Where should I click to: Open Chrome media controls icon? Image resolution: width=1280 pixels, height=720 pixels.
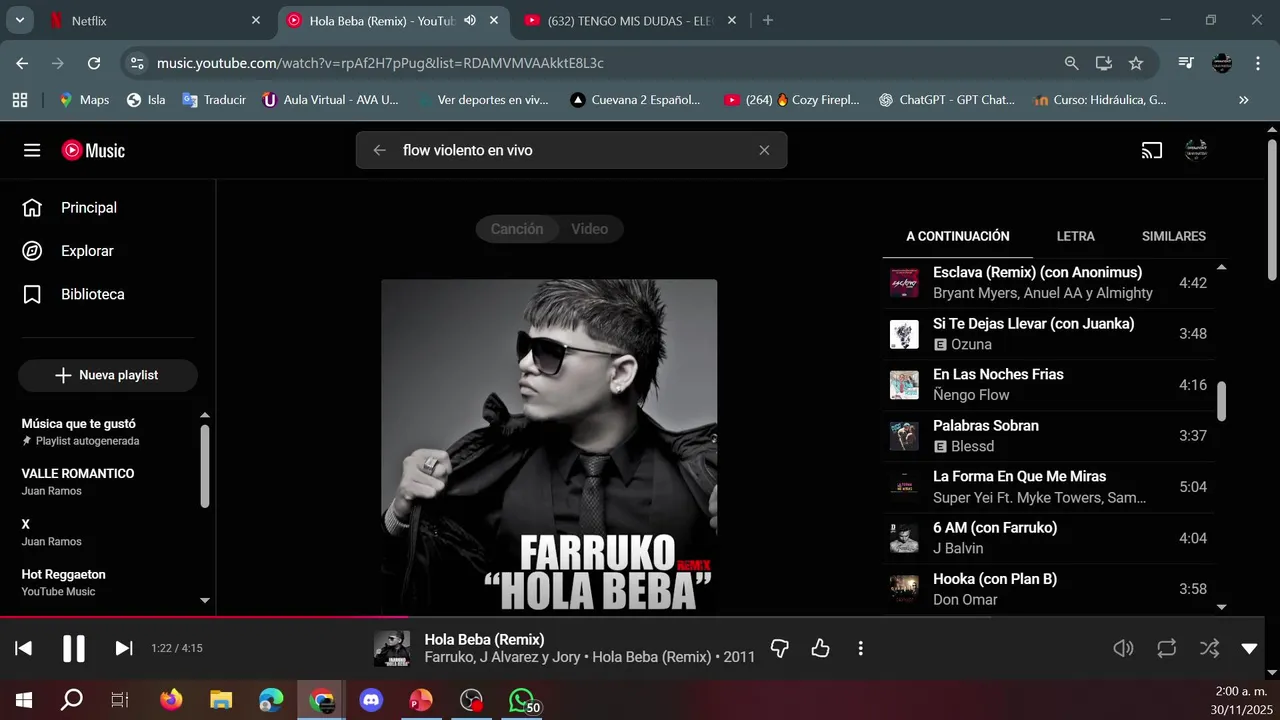point(1186,63)
